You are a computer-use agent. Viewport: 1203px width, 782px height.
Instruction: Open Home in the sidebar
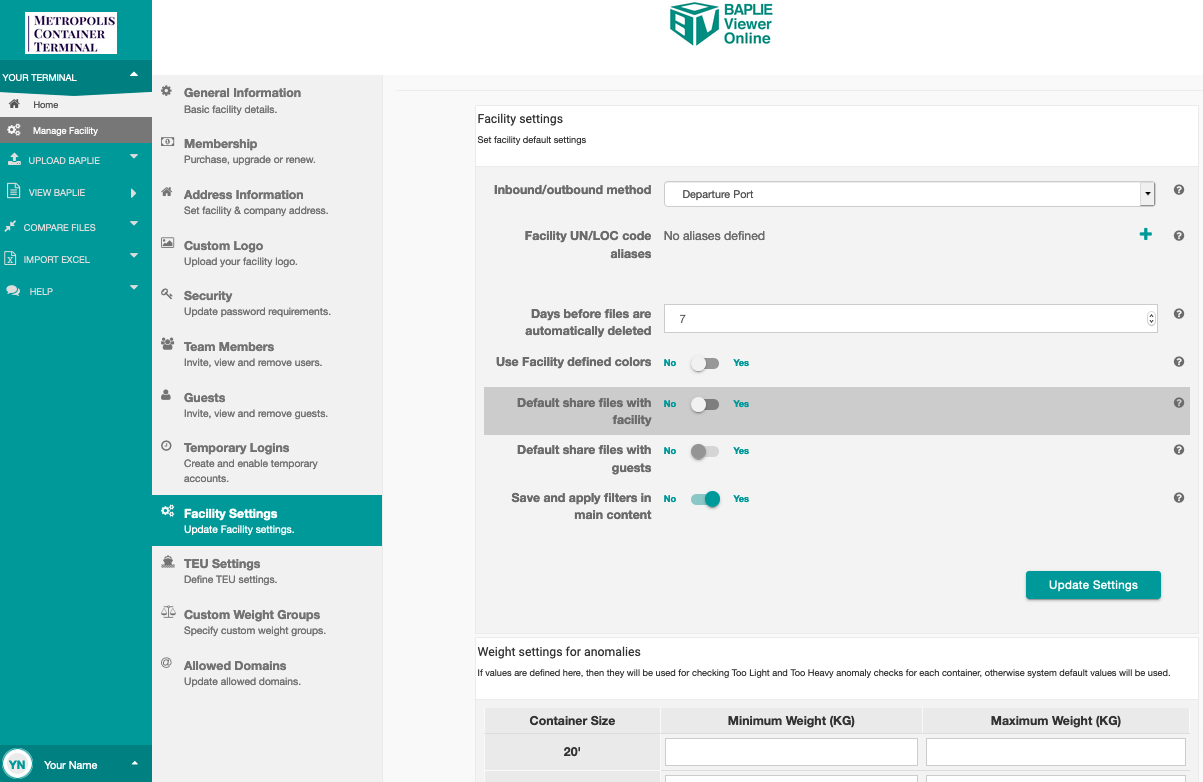(x=46, y=105)
